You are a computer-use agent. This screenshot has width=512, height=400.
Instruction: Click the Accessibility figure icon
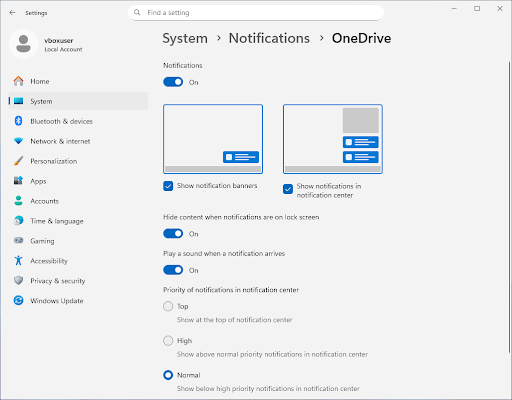click(19, 260)
